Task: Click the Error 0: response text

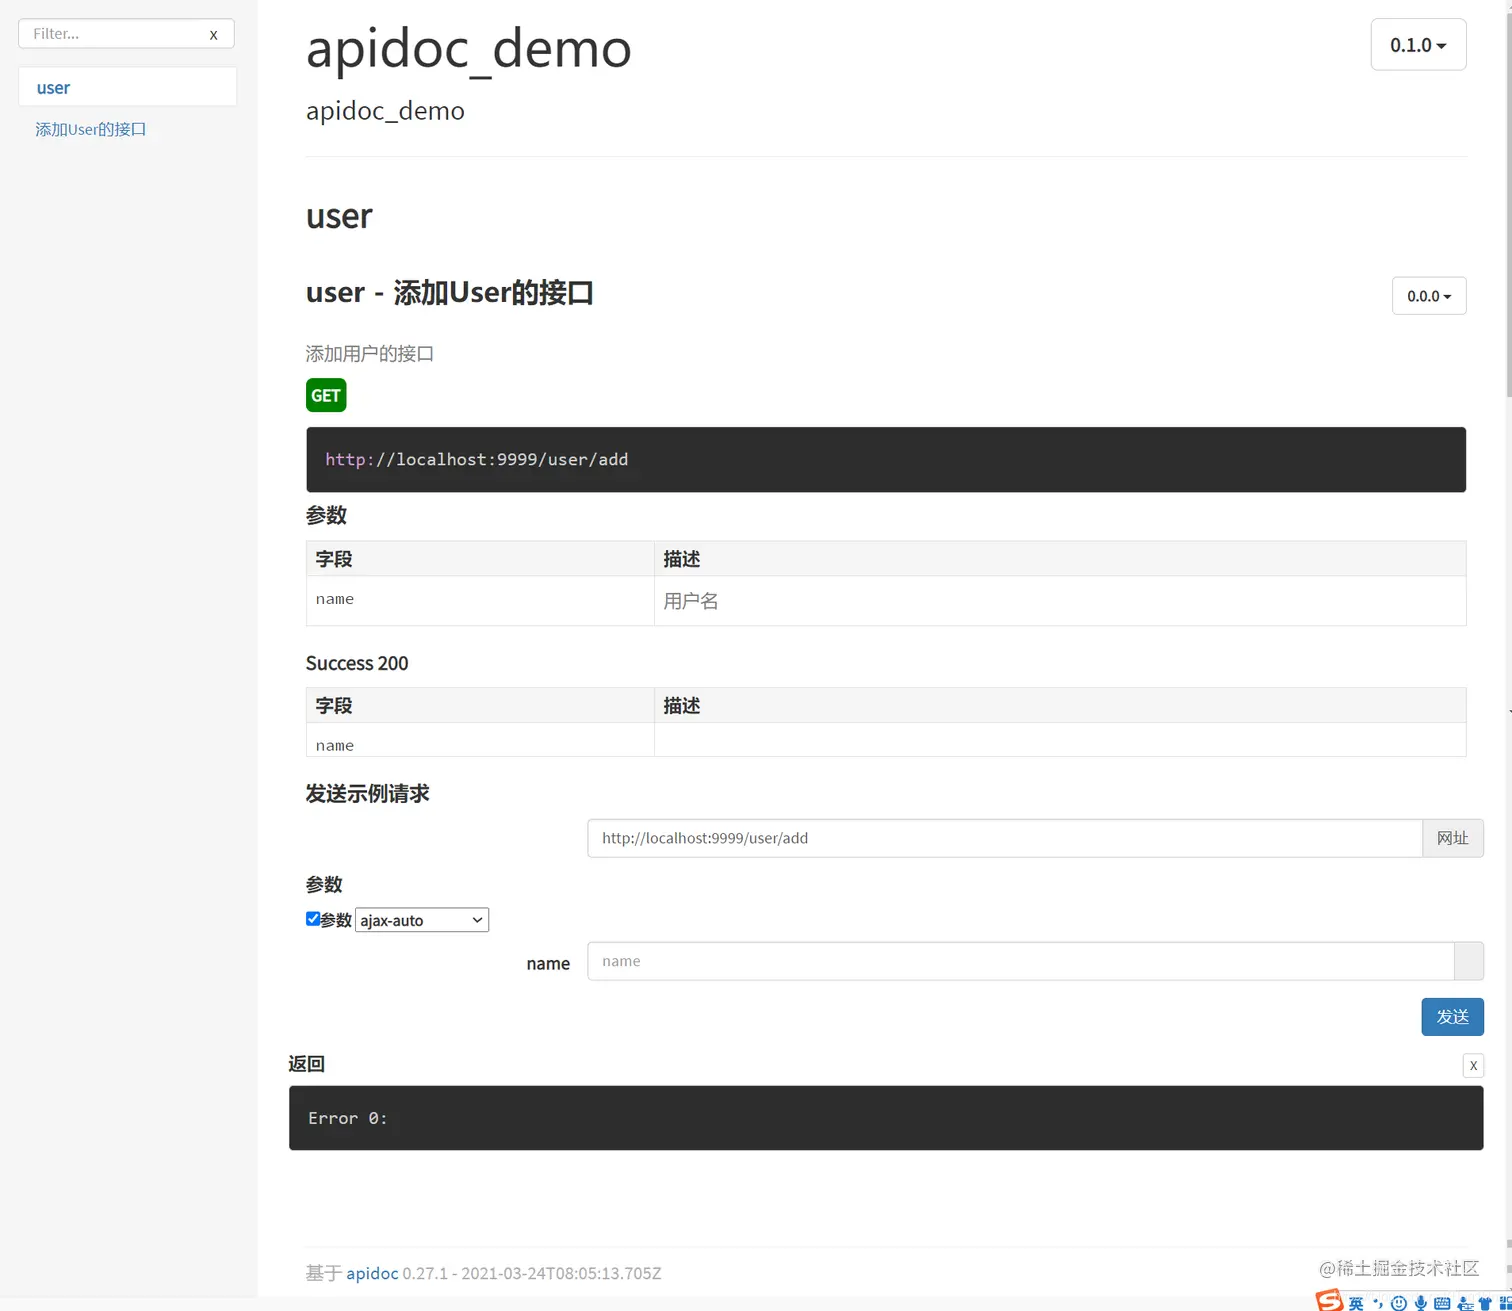Action: click(347, 1118)
